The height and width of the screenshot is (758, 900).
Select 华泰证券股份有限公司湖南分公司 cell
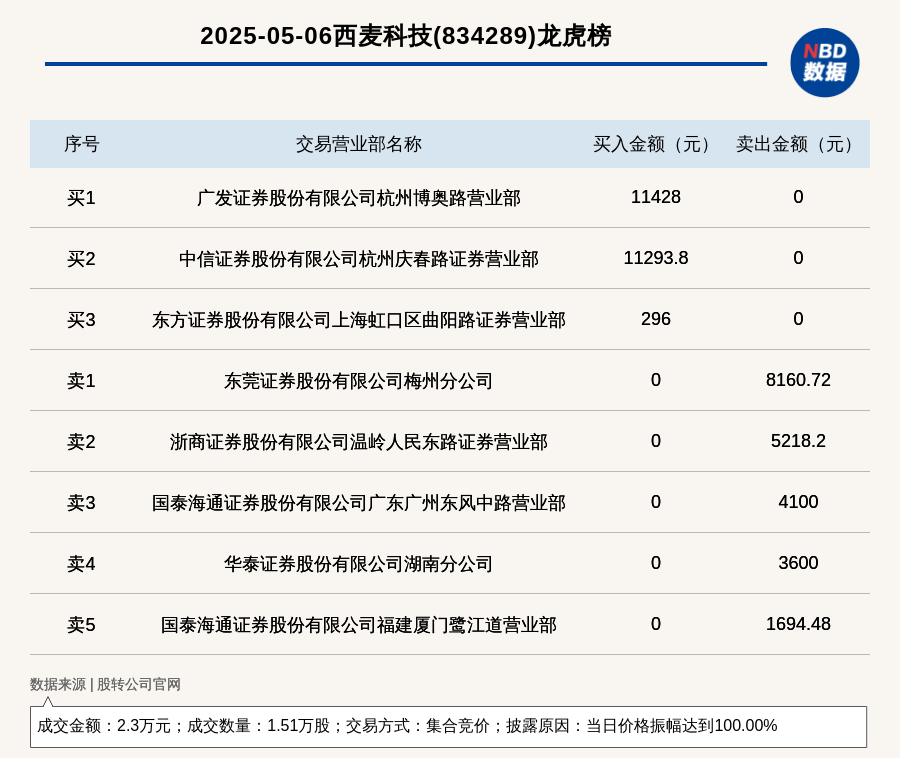359,563
